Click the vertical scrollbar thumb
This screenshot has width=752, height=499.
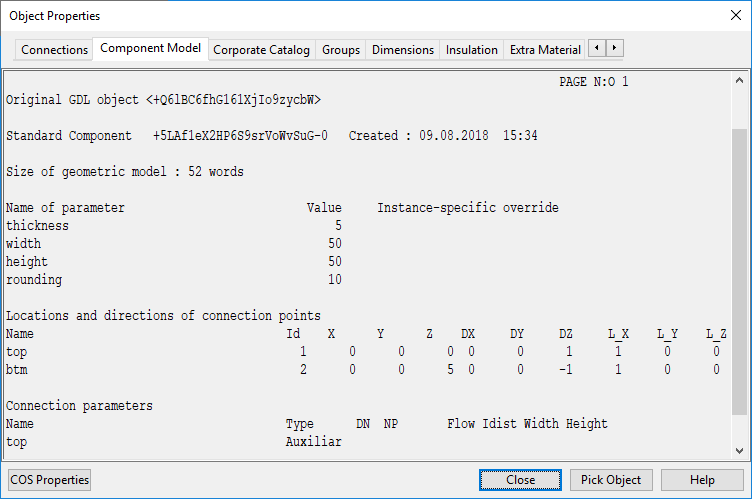coord(740,270)
